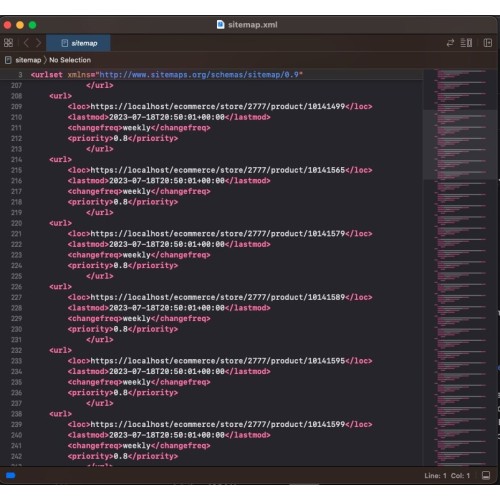Click sitemap in the jump bar
500x500 pixels.
[x=28, y=60]
